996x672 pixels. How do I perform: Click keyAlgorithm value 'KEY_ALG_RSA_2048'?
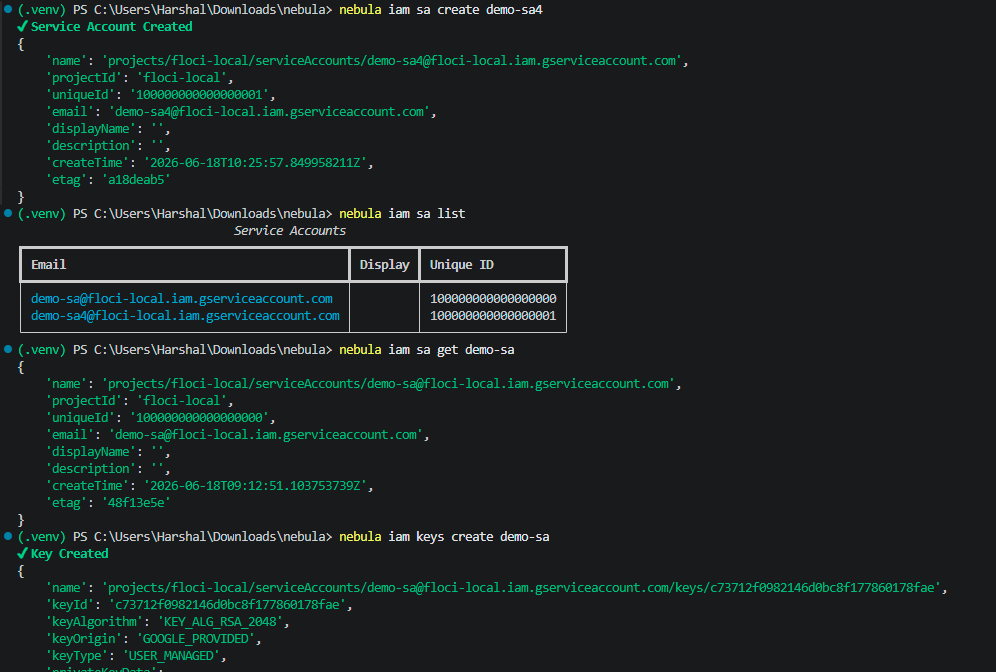[220, 622]
